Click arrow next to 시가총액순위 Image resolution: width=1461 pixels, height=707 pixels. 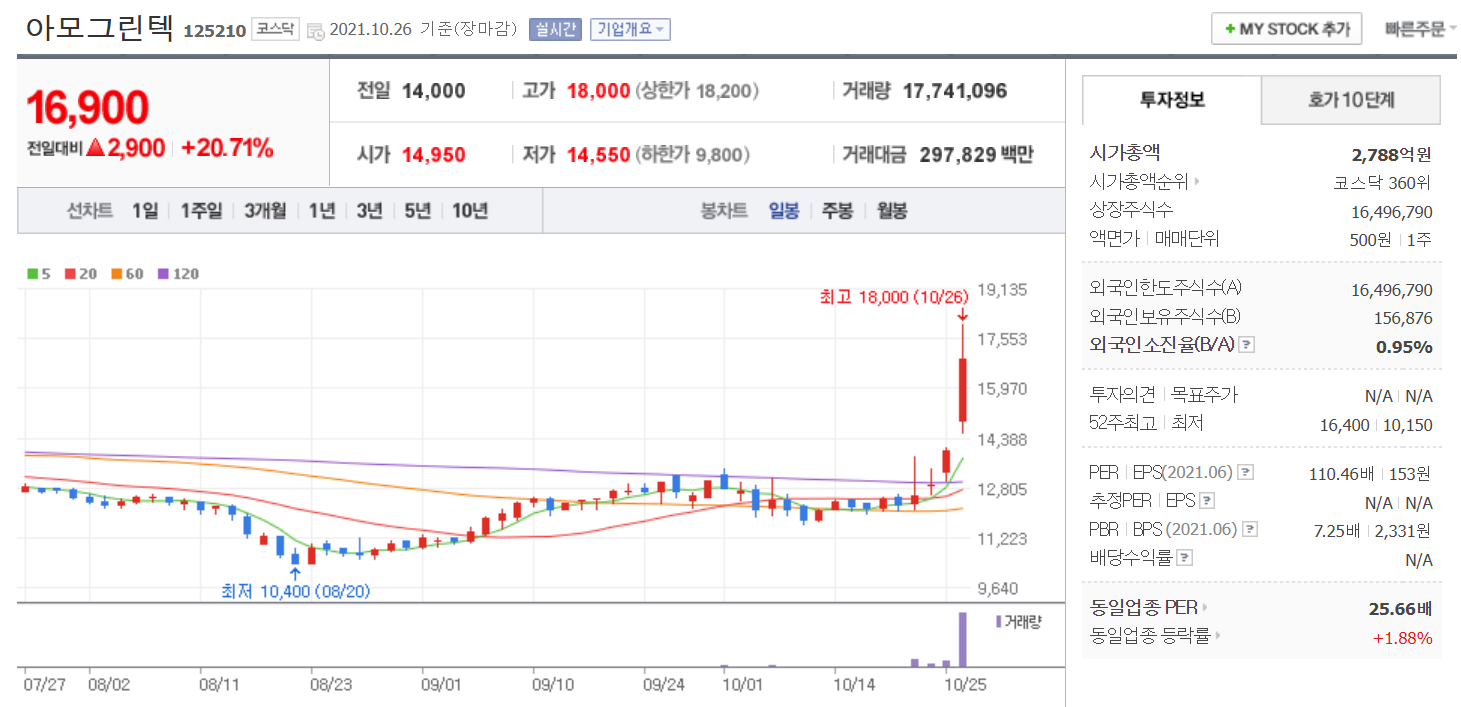coord(1197,183)
